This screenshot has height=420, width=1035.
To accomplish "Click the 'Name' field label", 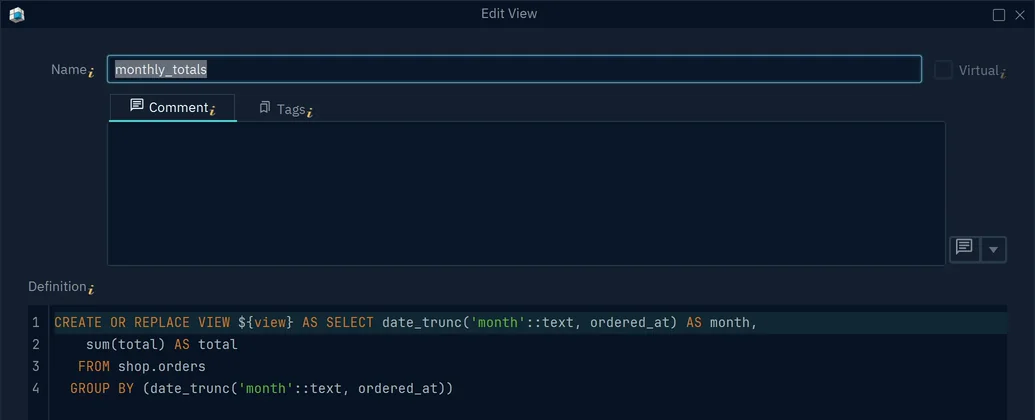I will 69,69.
